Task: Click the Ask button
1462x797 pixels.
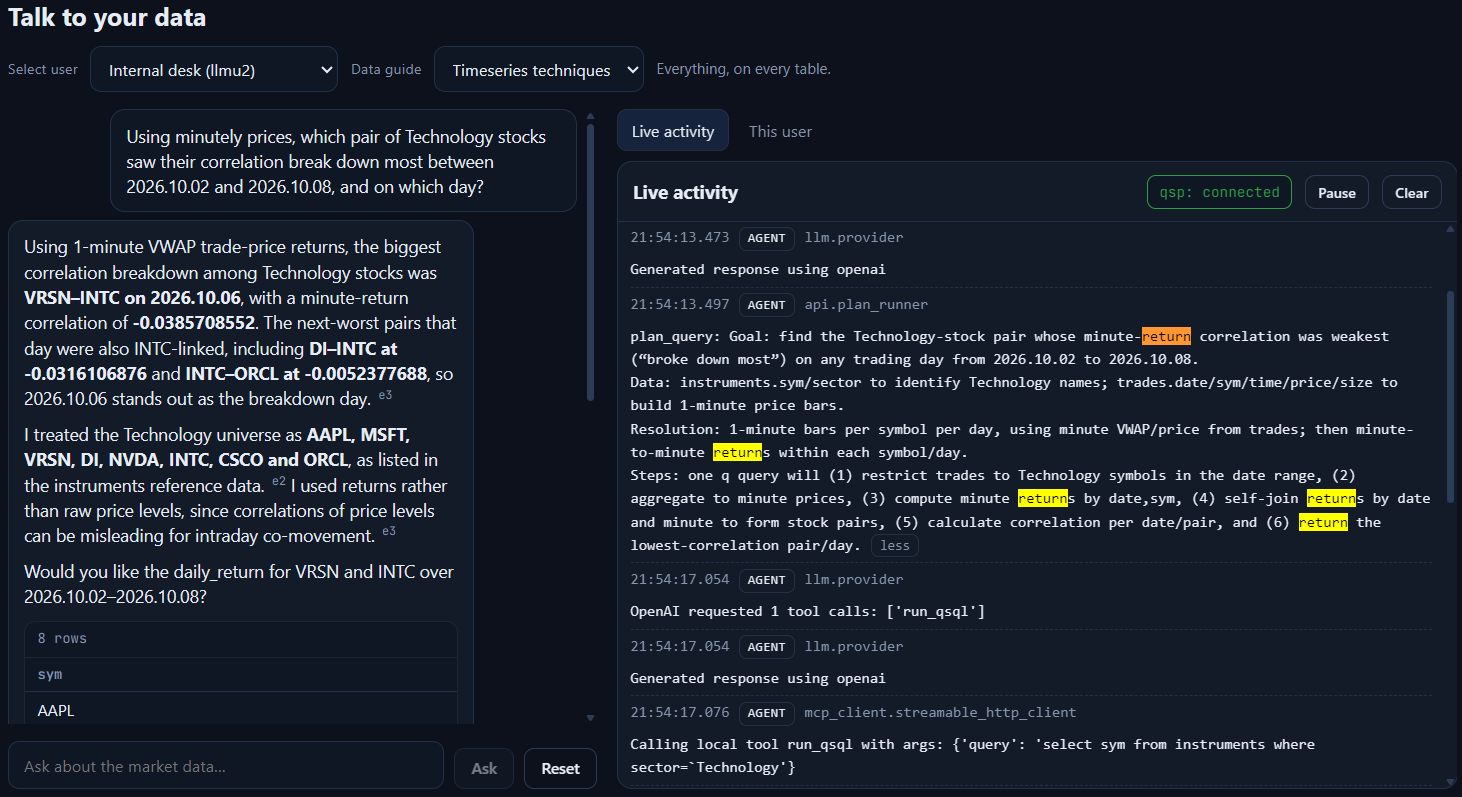Action: (484, 768)
